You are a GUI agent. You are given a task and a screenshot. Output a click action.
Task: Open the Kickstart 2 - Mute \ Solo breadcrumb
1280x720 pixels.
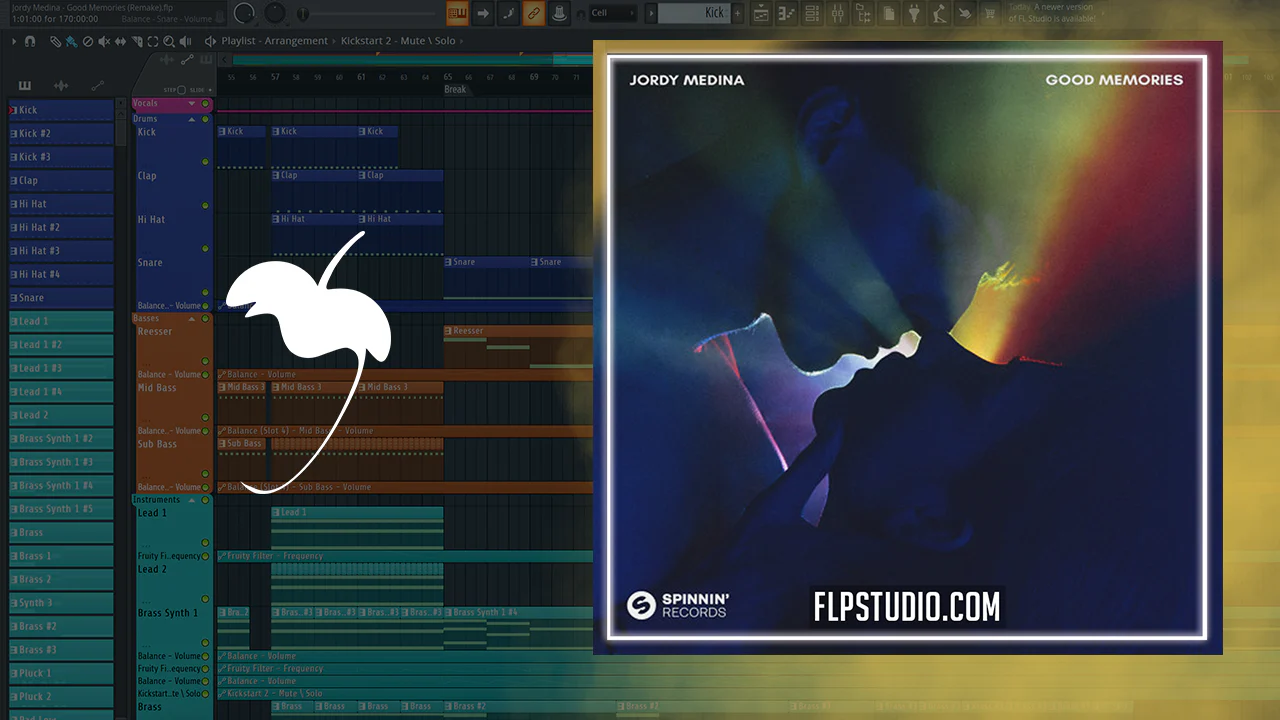pos(397,41)
